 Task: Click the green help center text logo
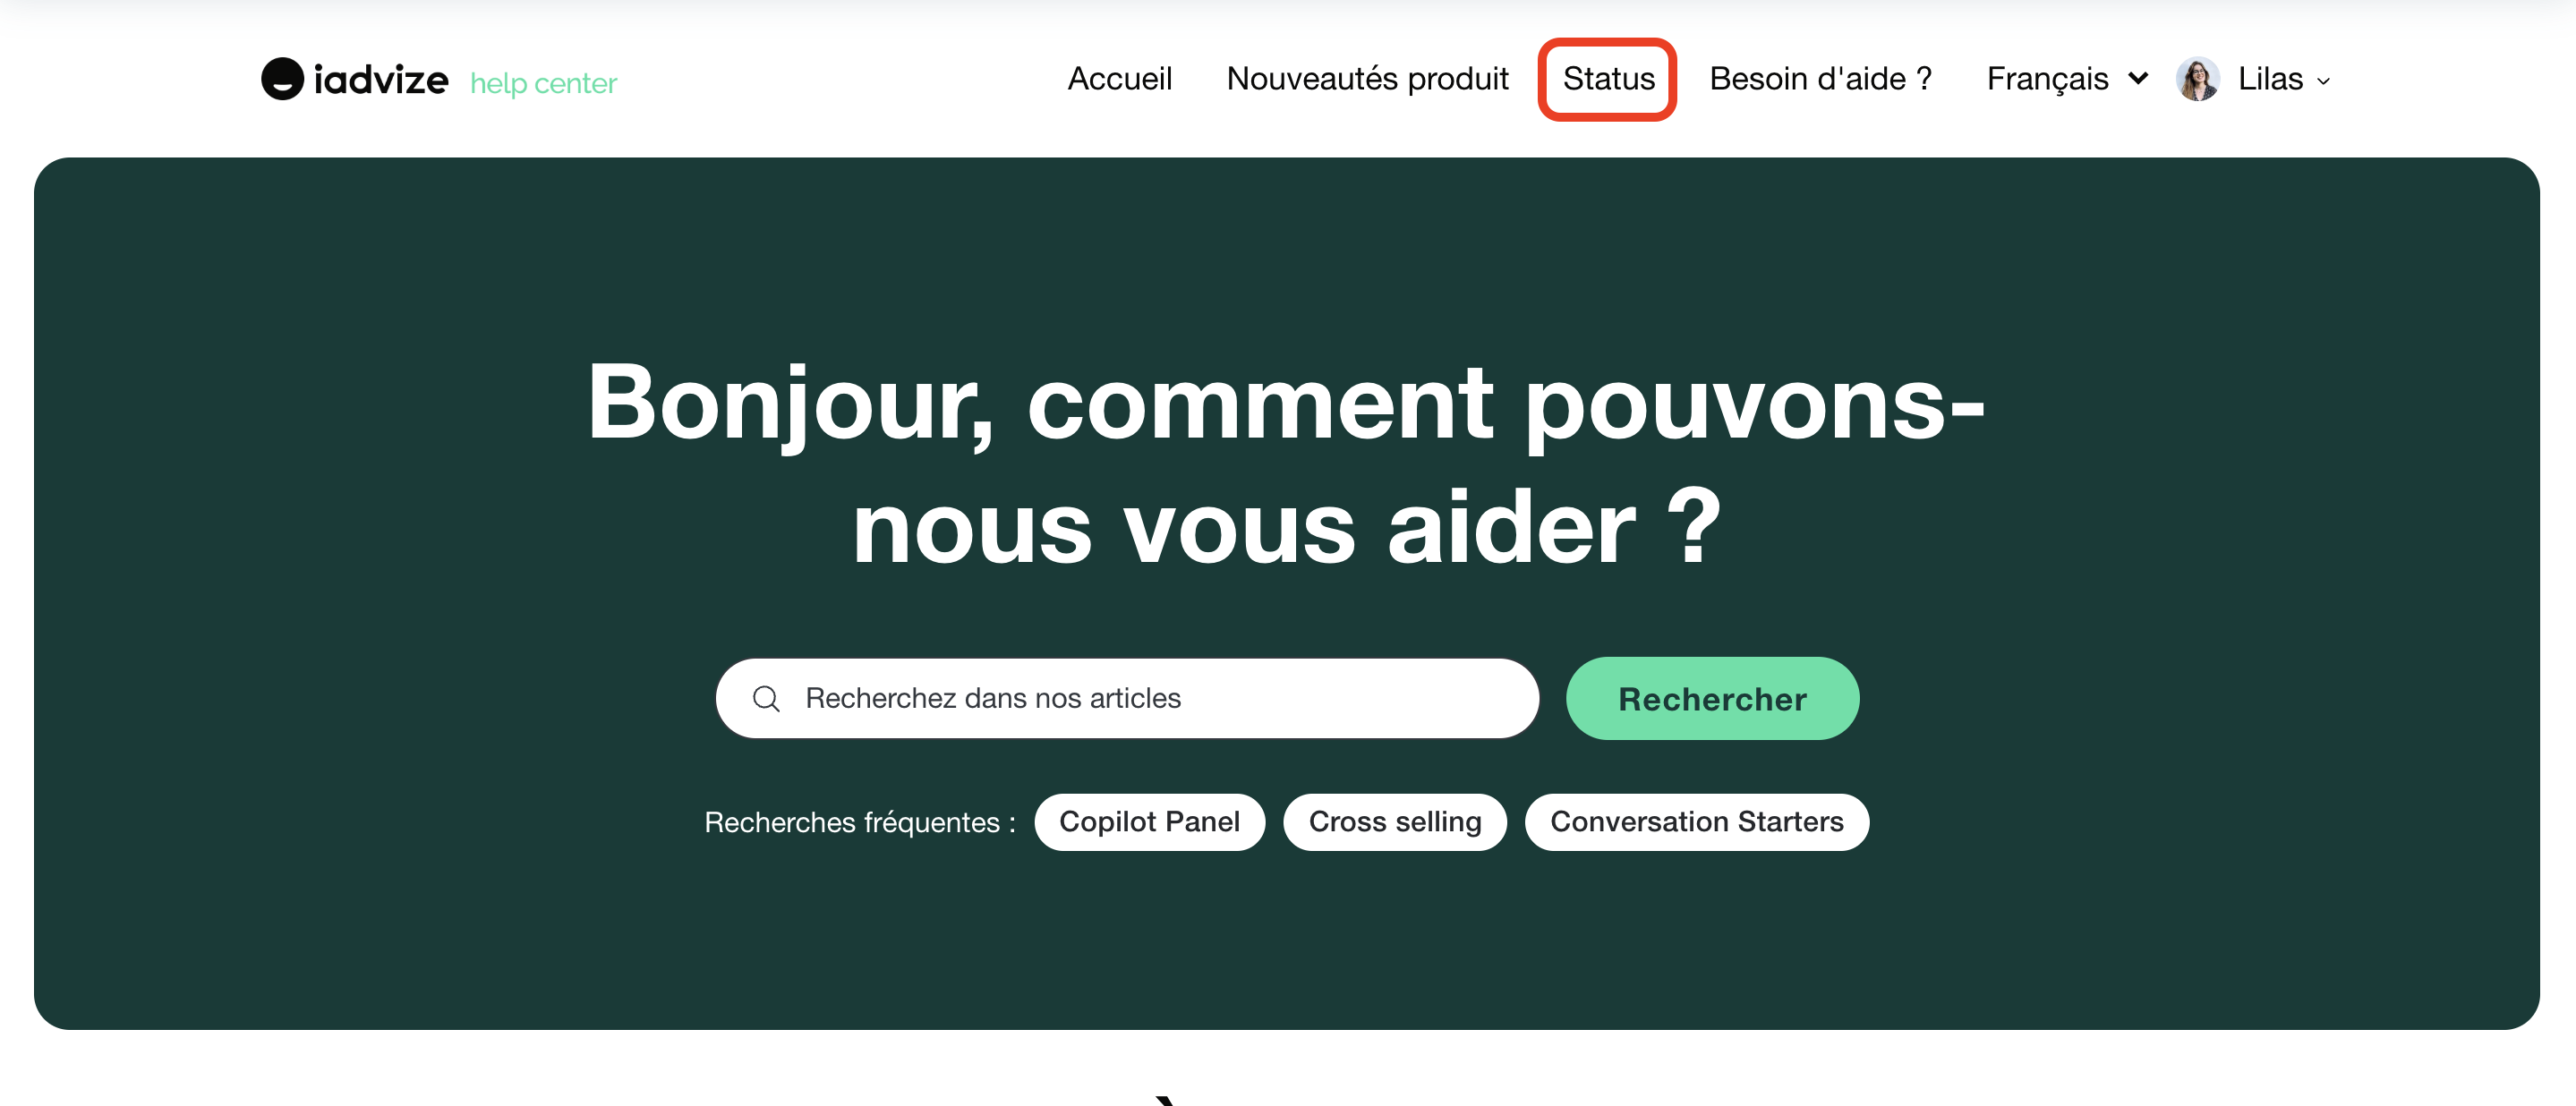[x=543, y=83]
